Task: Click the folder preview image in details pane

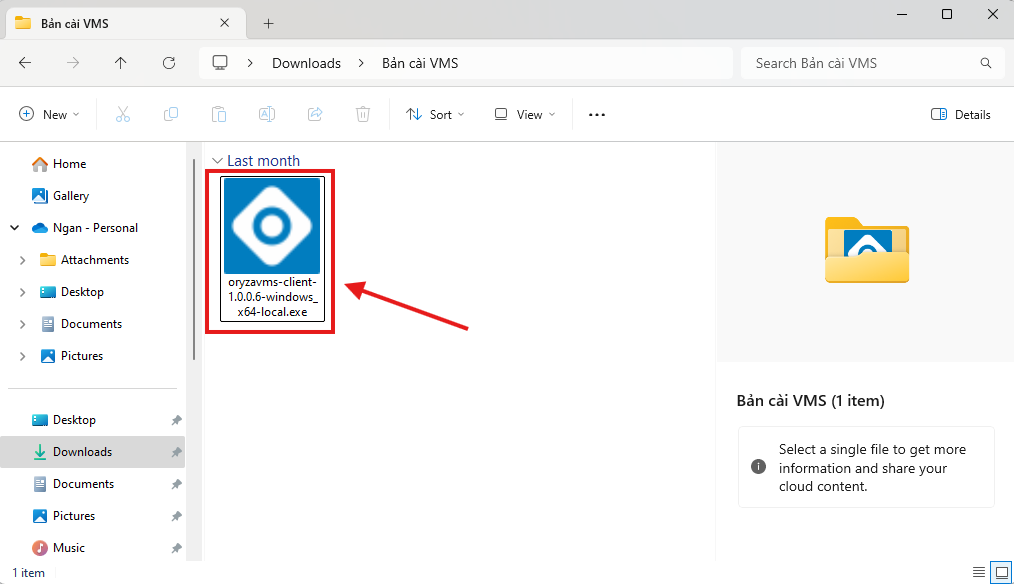Action: [x=867, y=250]
